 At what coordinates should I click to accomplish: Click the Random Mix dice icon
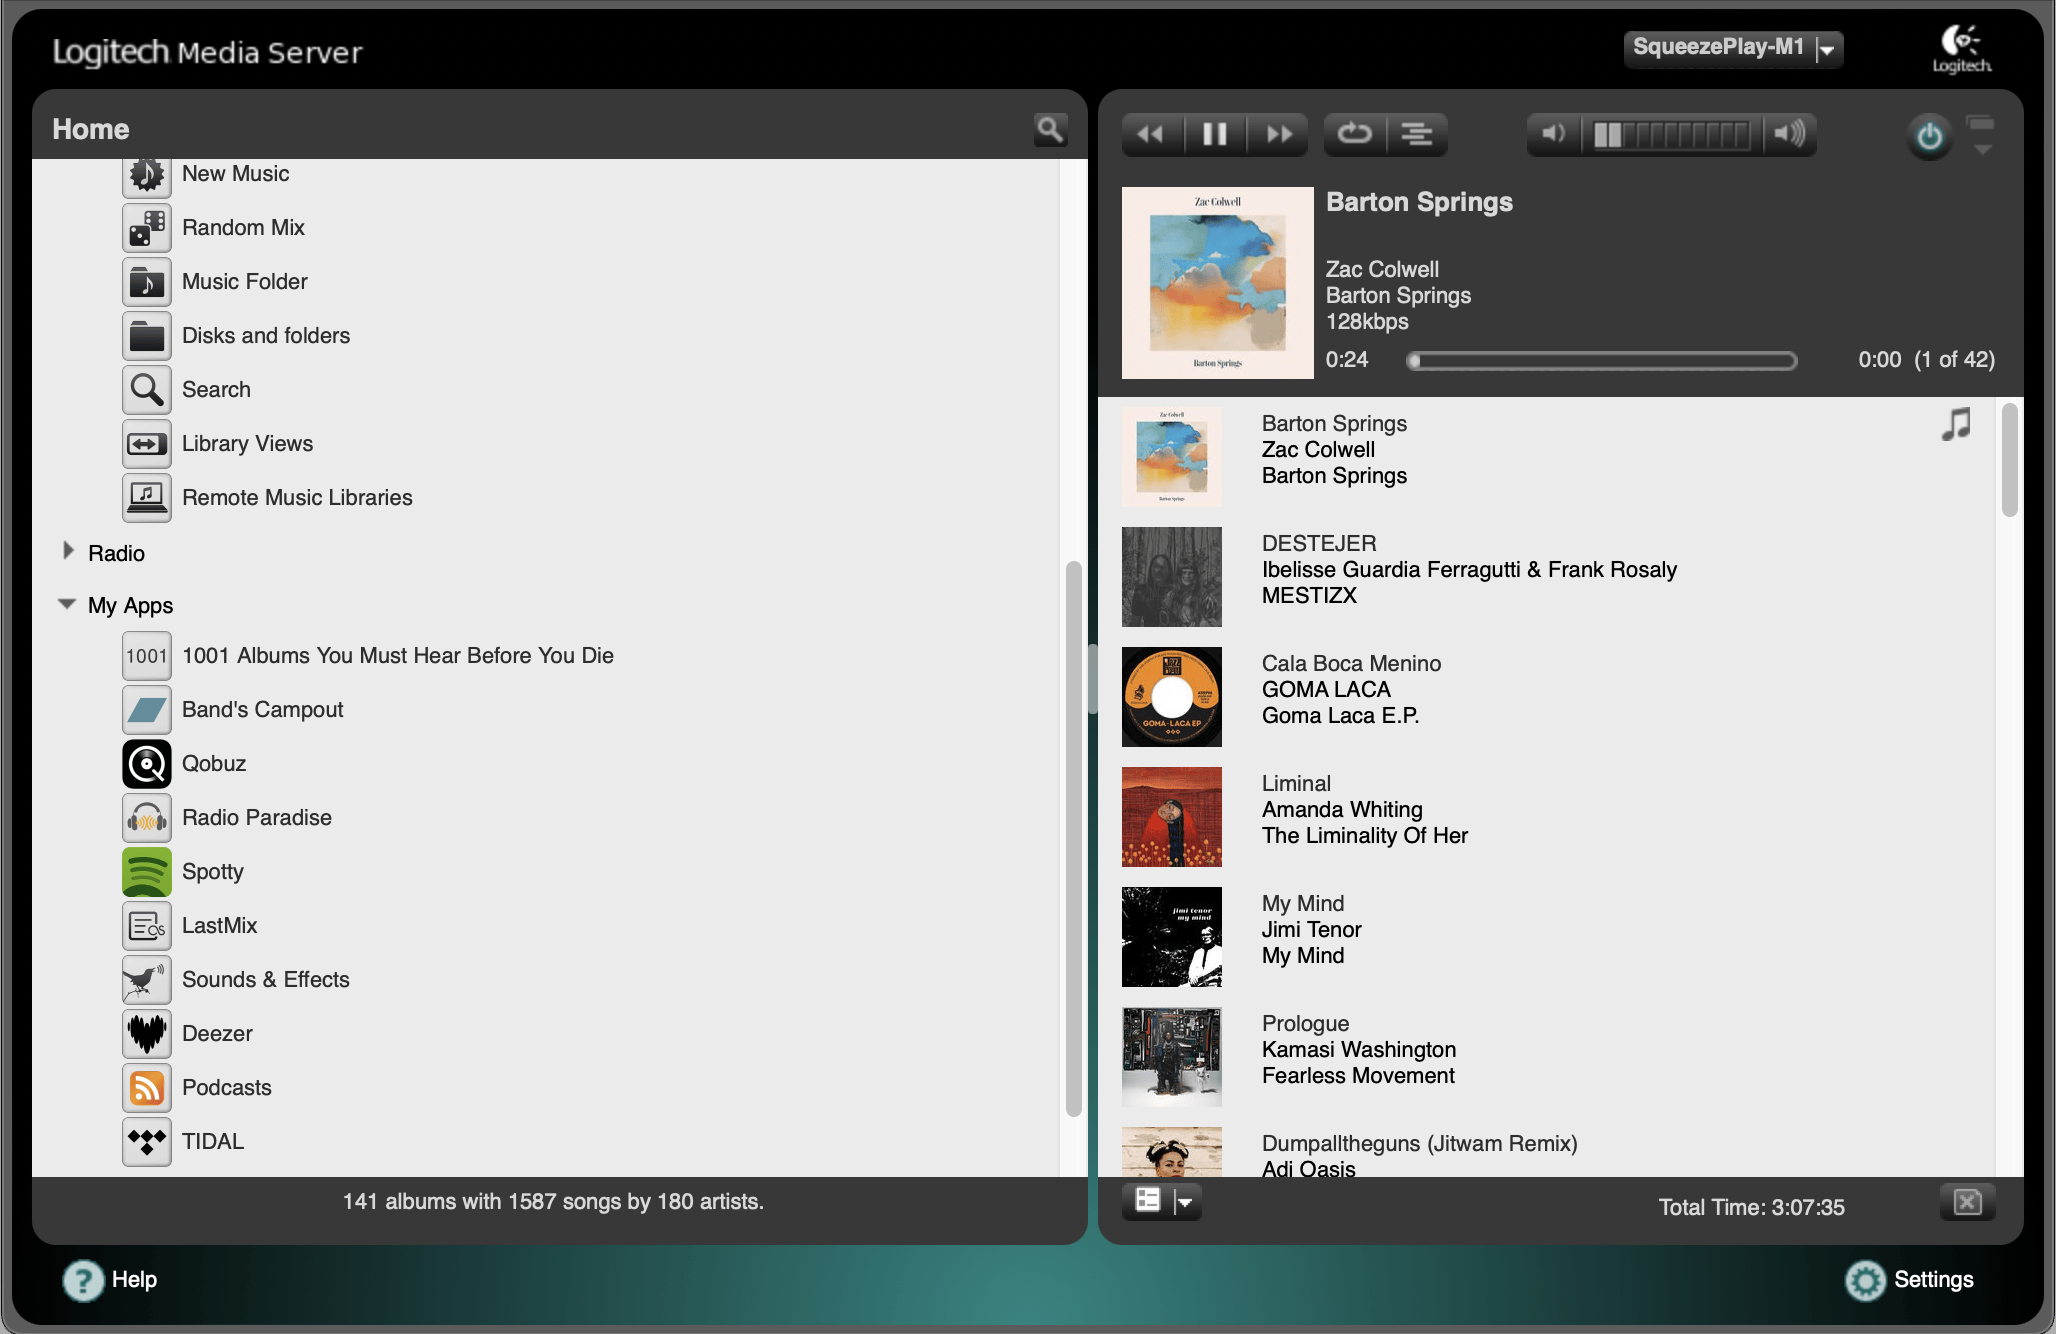coord(147,228)
